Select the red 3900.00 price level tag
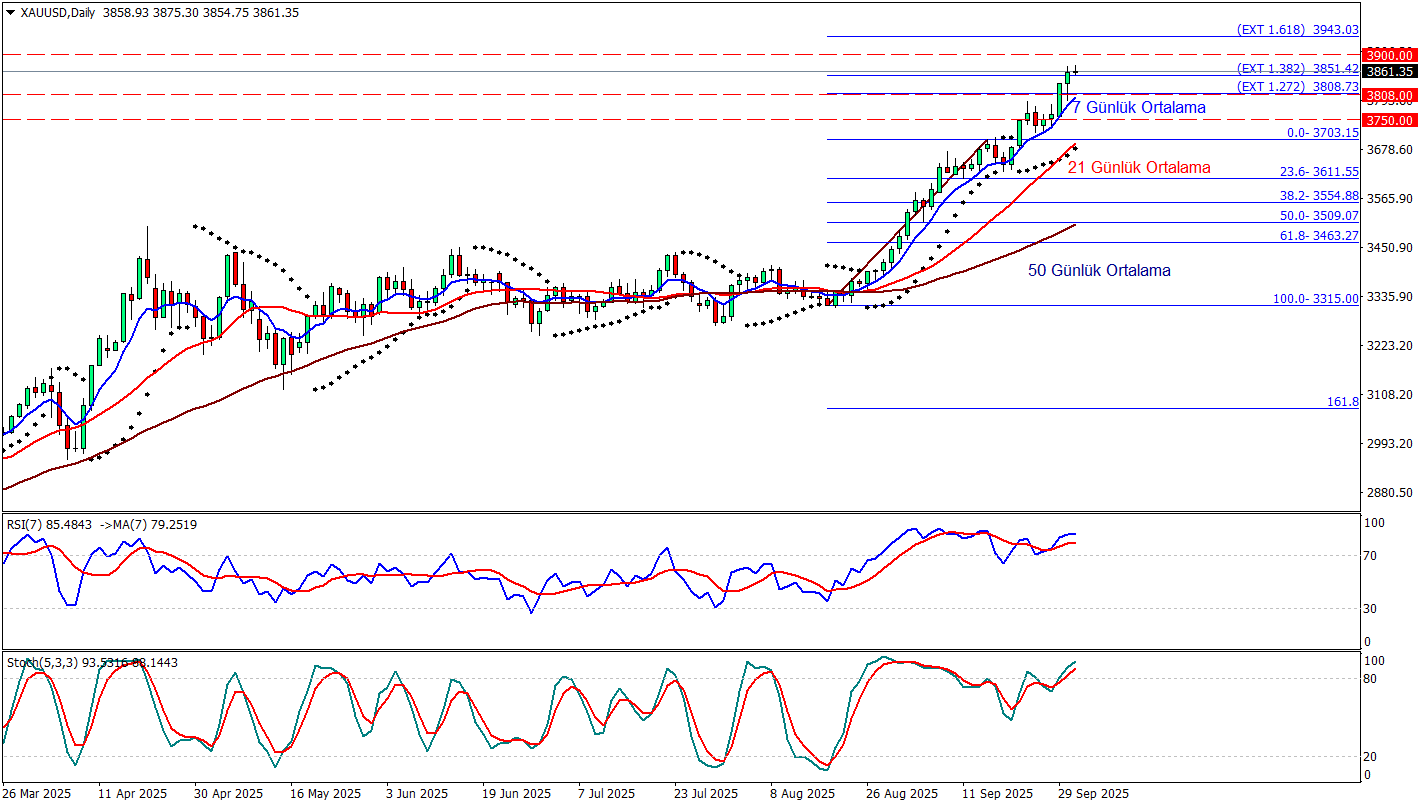Screen dimensions: 1424x806 click(1389, 55)
